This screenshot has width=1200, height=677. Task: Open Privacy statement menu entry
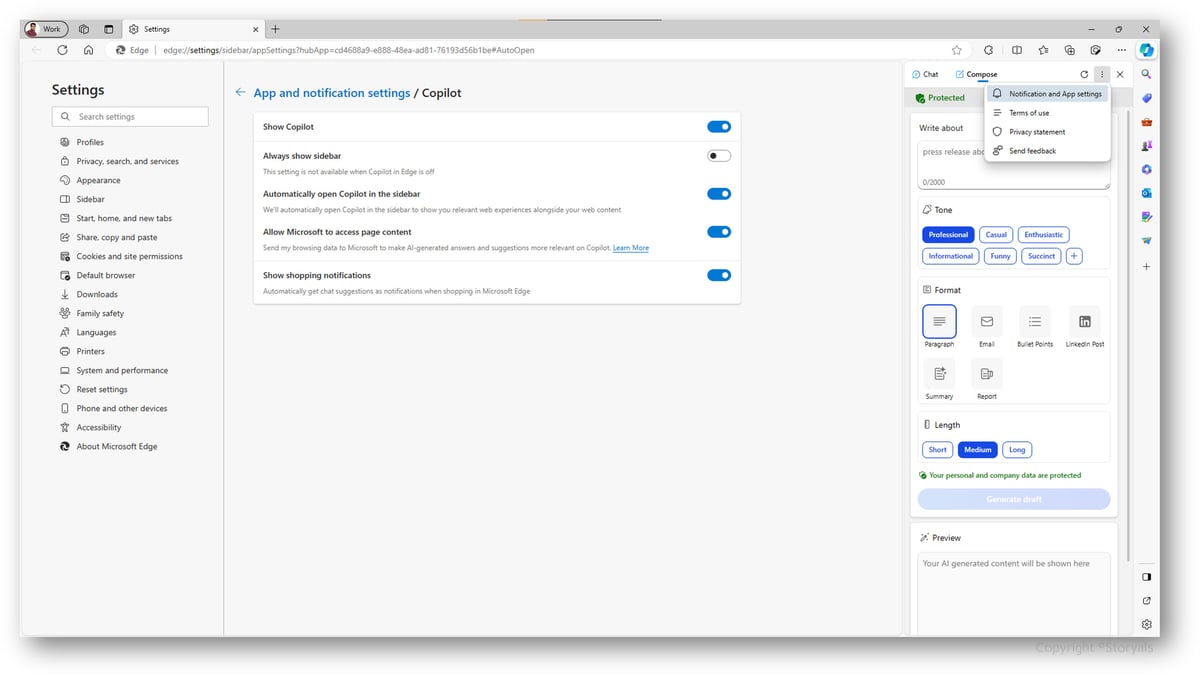(x=1047, y=132)
